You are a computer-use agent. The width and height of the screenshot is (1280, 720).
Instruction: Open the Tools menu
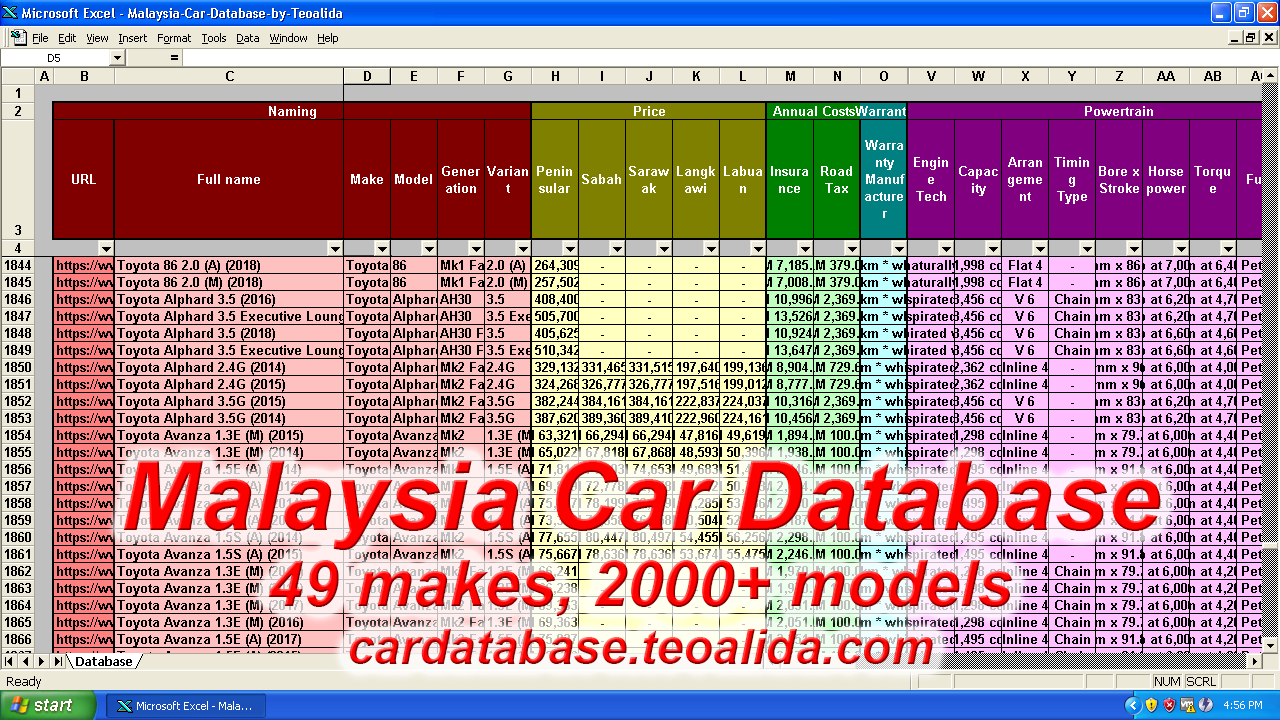214,38
